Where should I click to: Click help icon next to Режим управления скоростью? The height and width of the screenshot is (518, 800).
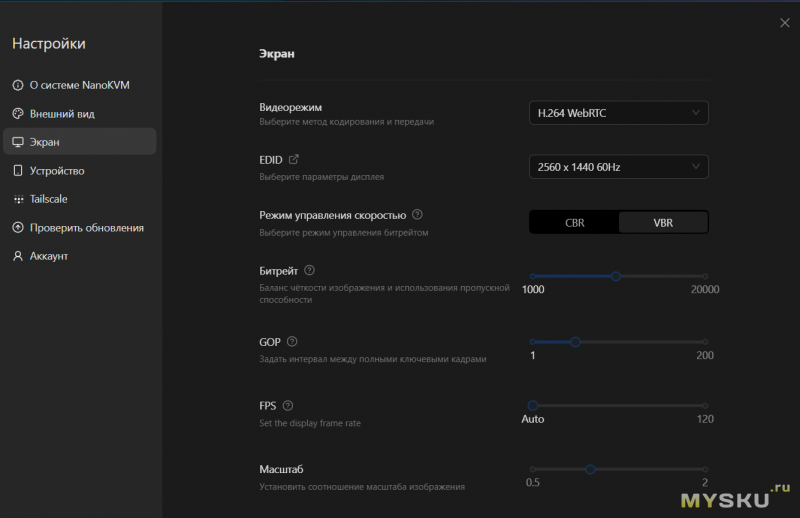pos(417,214)
